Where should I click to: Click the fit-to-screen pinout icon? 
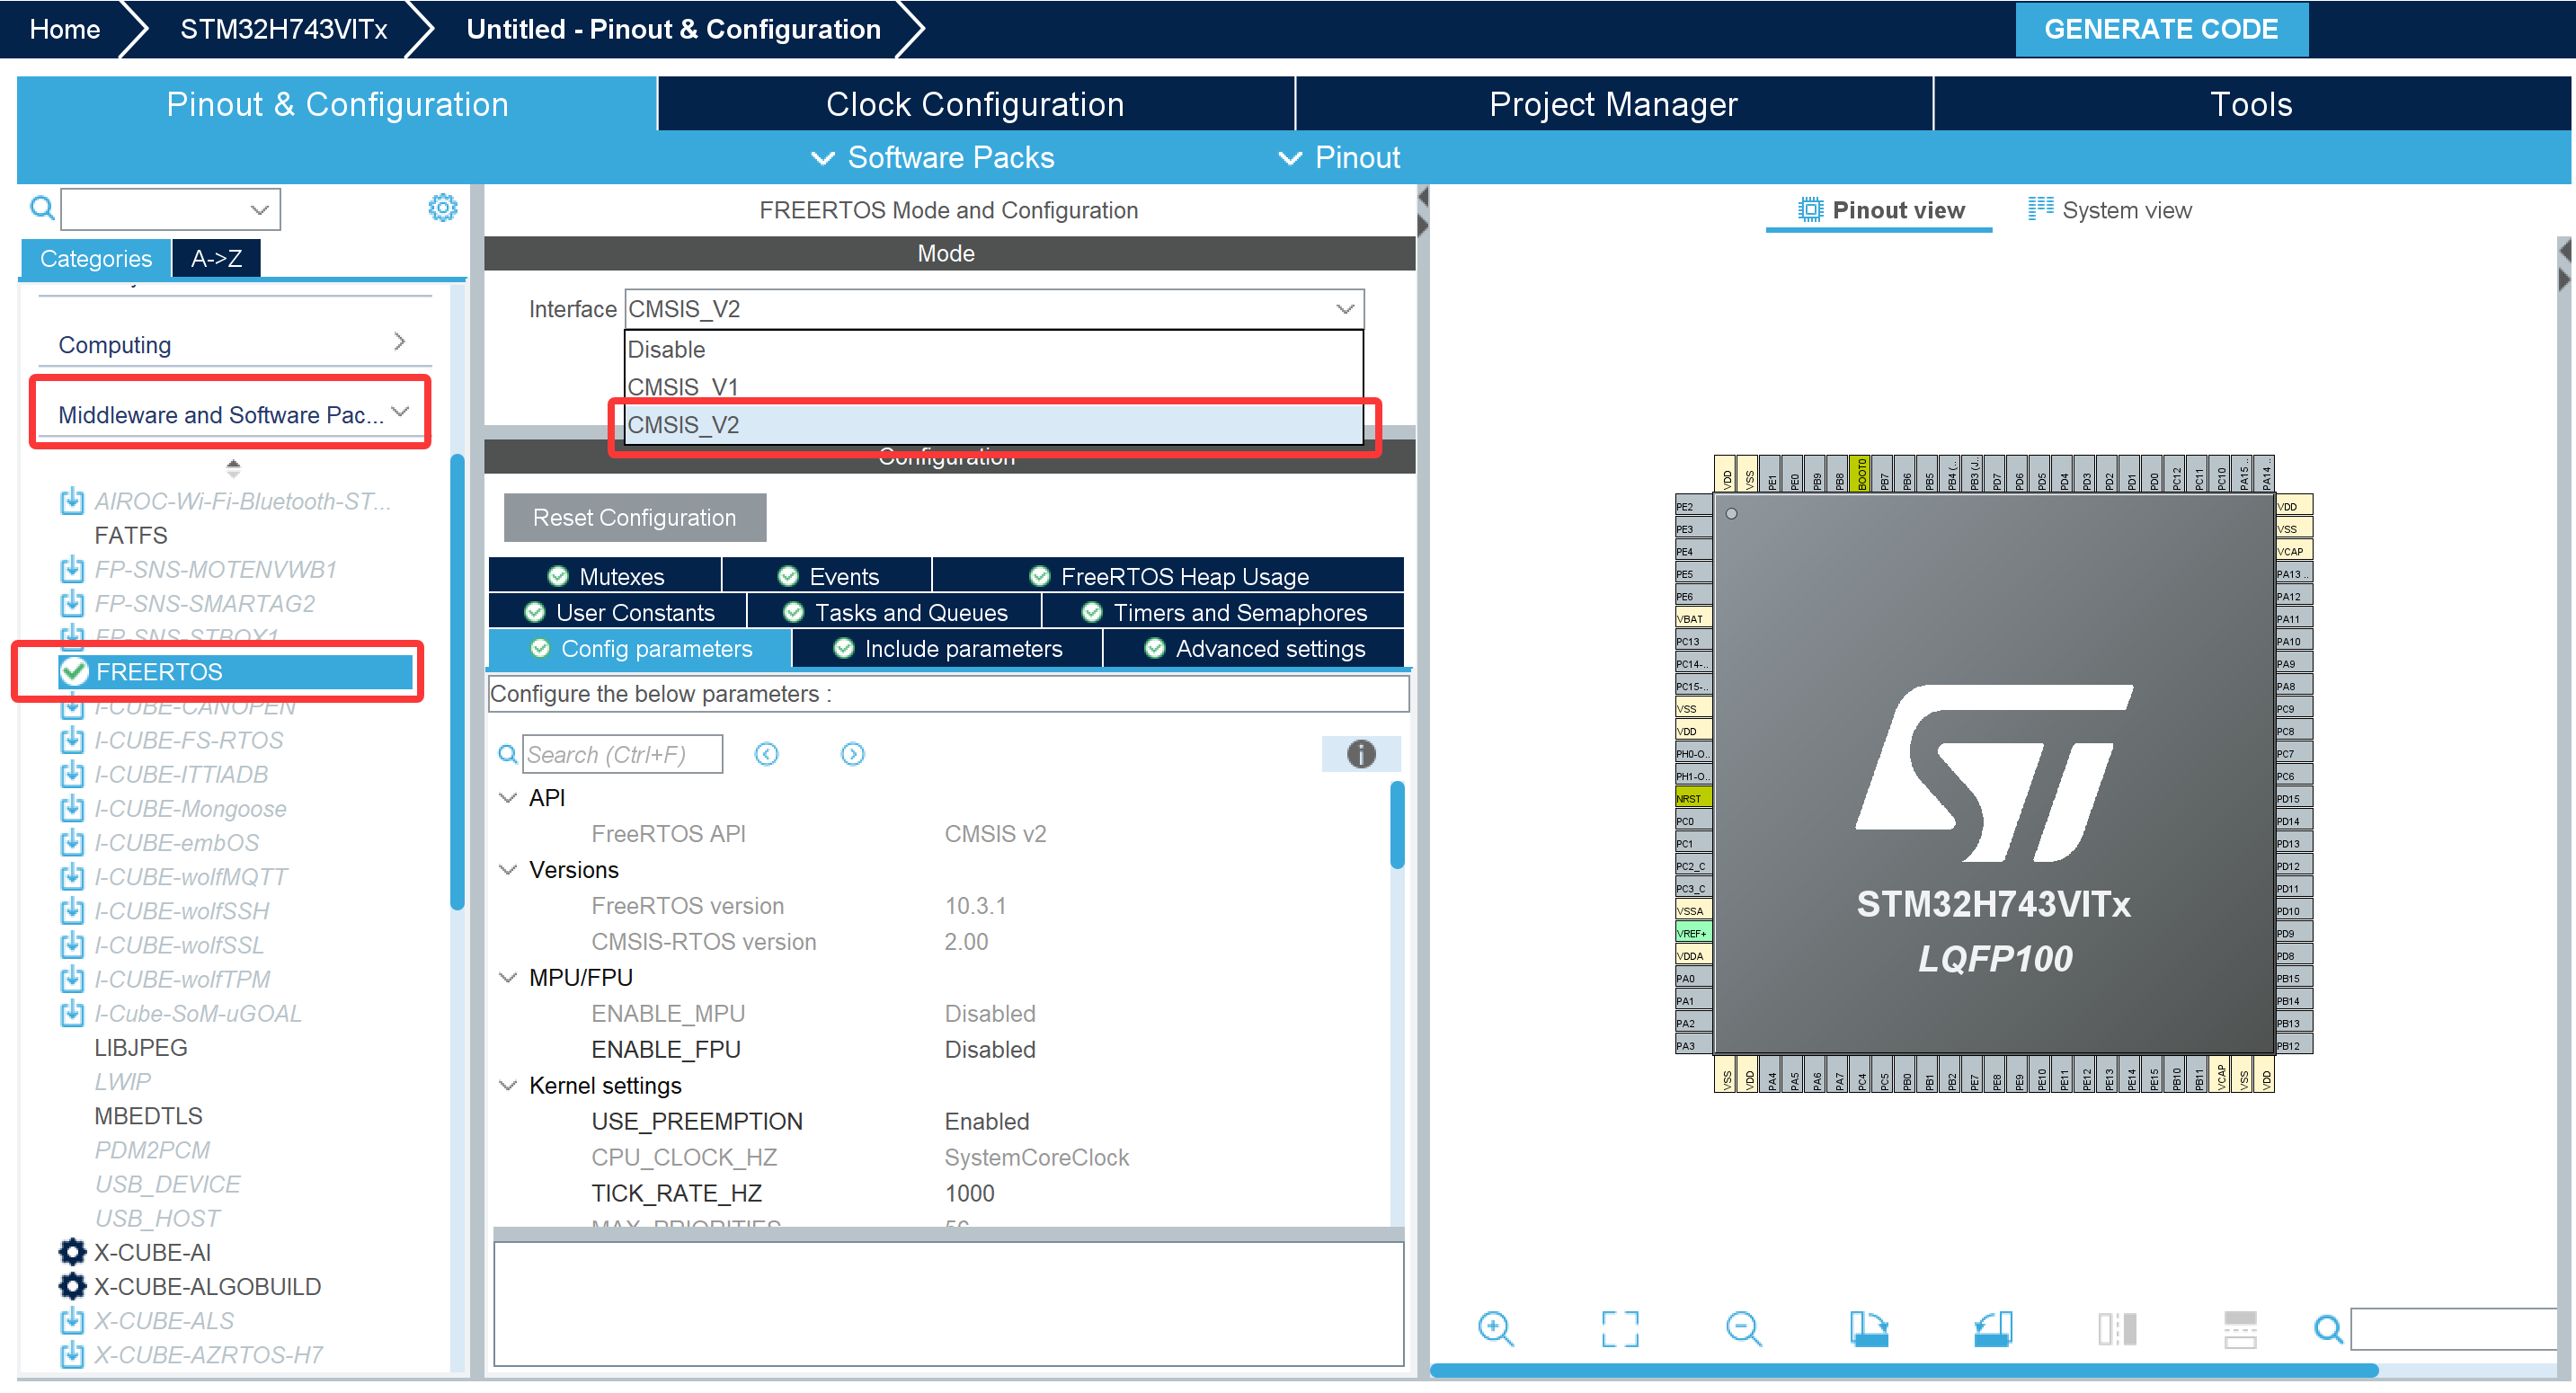pos(1619,1329)
